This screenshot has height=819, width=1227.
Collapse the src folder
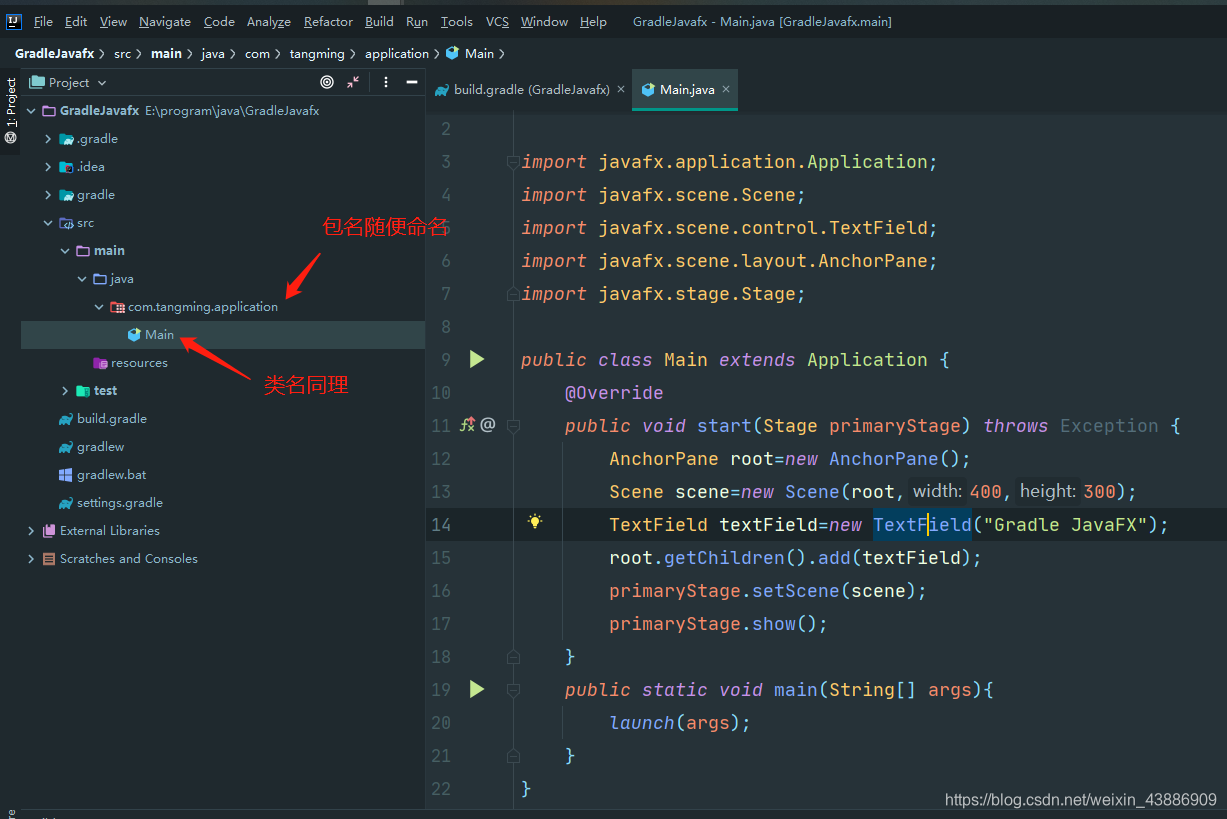tap(48, 223)
